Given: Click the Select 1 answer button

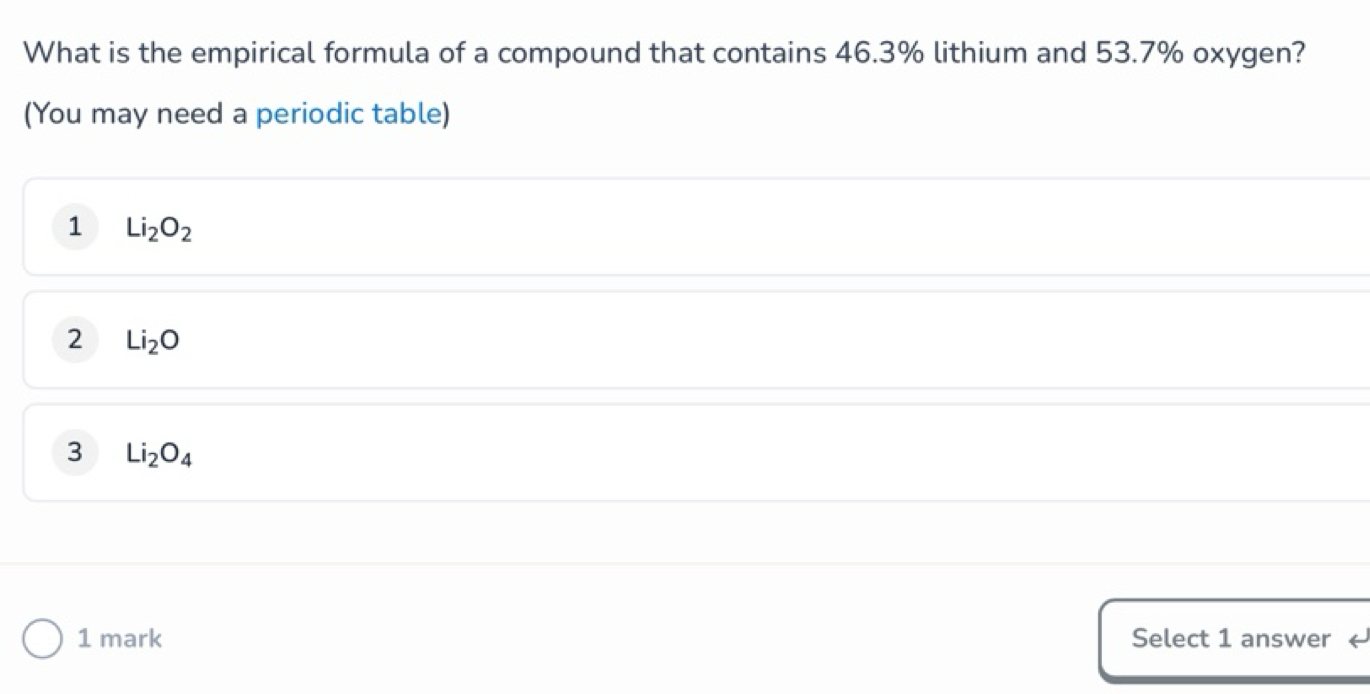Looking at the screenshot, I should pos(1235,639).
